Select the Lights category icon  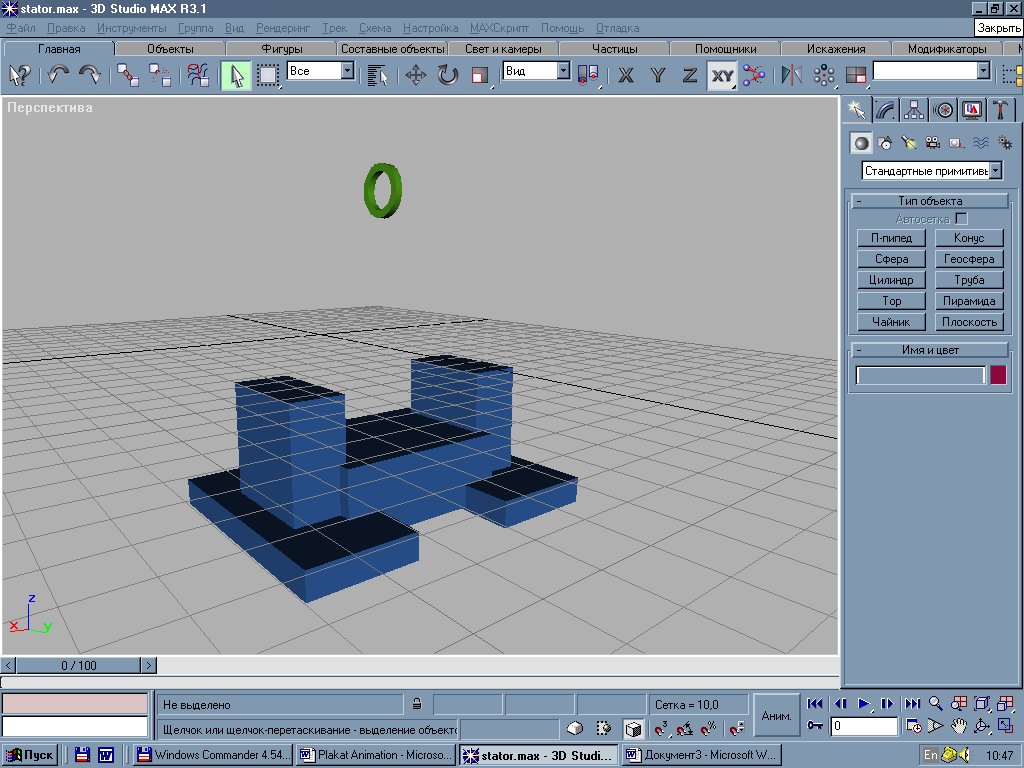coord(909,142)
